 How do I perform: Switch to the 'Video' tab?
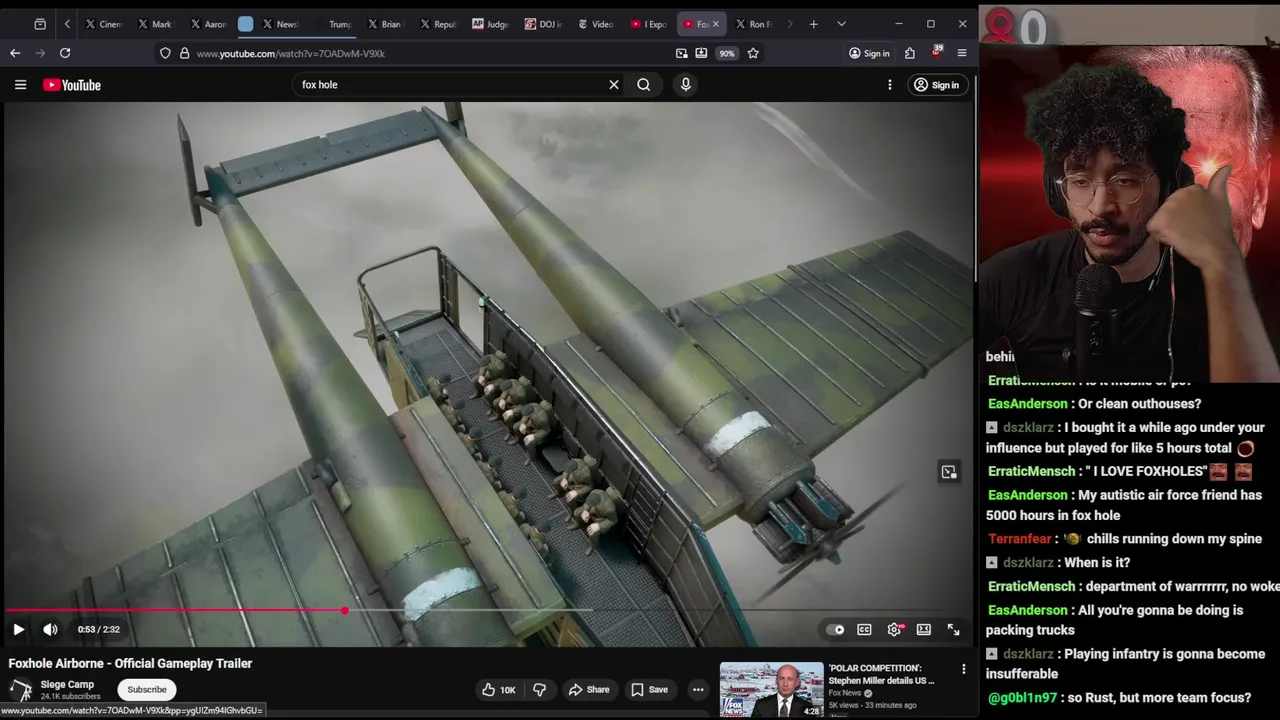click(596, 24)
